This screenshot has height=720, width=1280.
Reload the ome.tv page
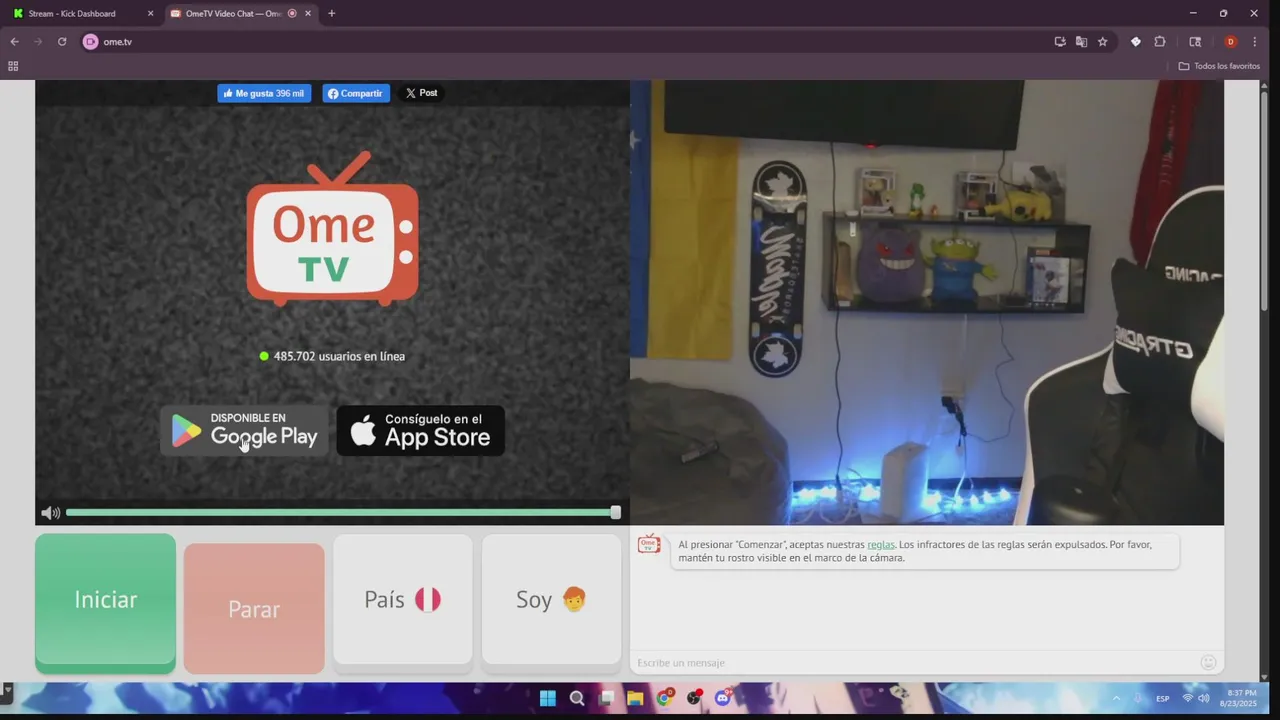point(62,42)
